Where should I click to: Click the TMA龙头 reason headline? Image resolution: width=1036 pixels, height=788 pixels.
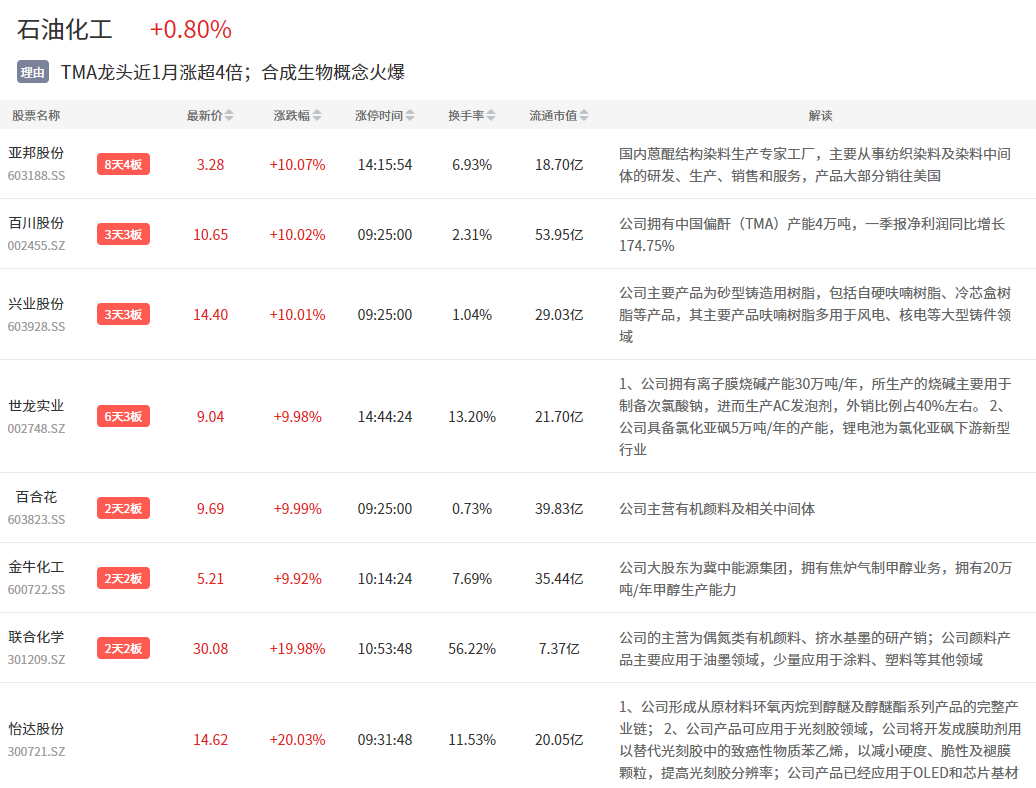click(x=233, y=72)
